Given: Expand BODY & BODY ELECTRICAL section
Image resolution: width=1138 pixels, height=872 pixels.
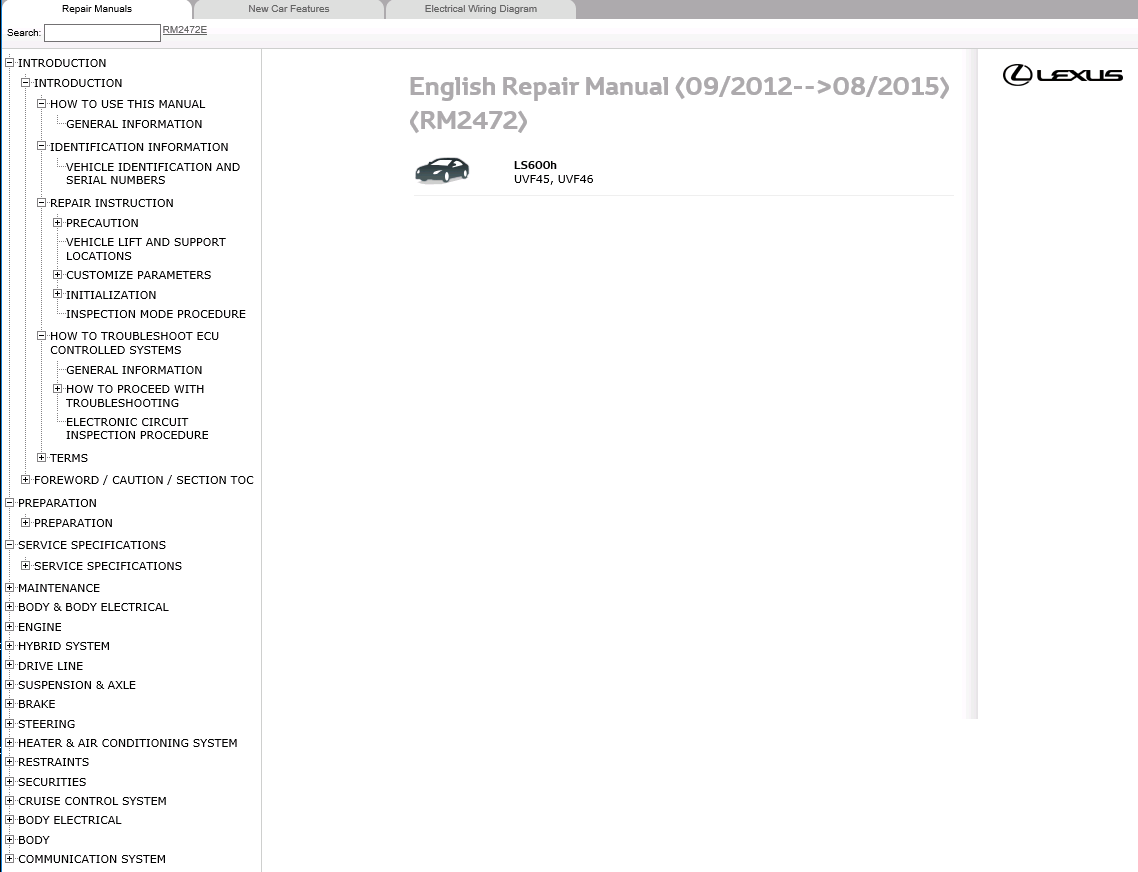Looking at the screenshot, I should tap(9, 606).
